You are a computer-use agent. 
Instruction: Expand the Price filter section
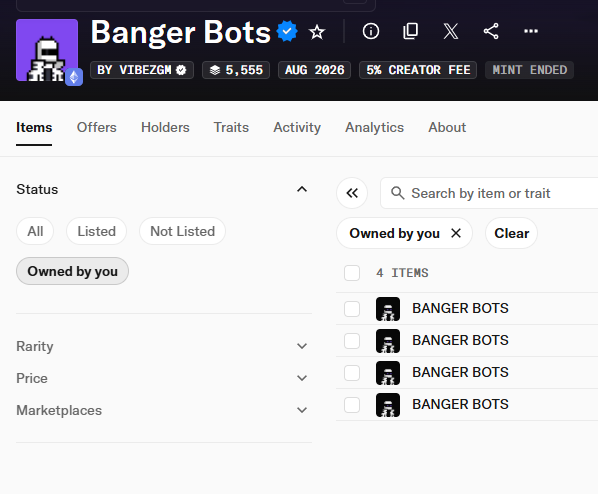(x=164, y=378)
